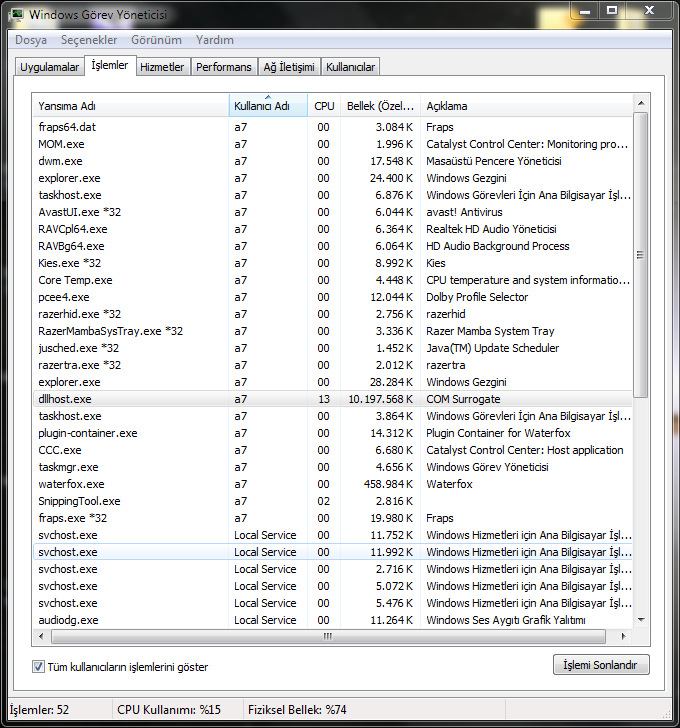Screen dimensions: 680x728
Task: Click the horizontal scrollbar left arrow
Action: tap(41, 637)
